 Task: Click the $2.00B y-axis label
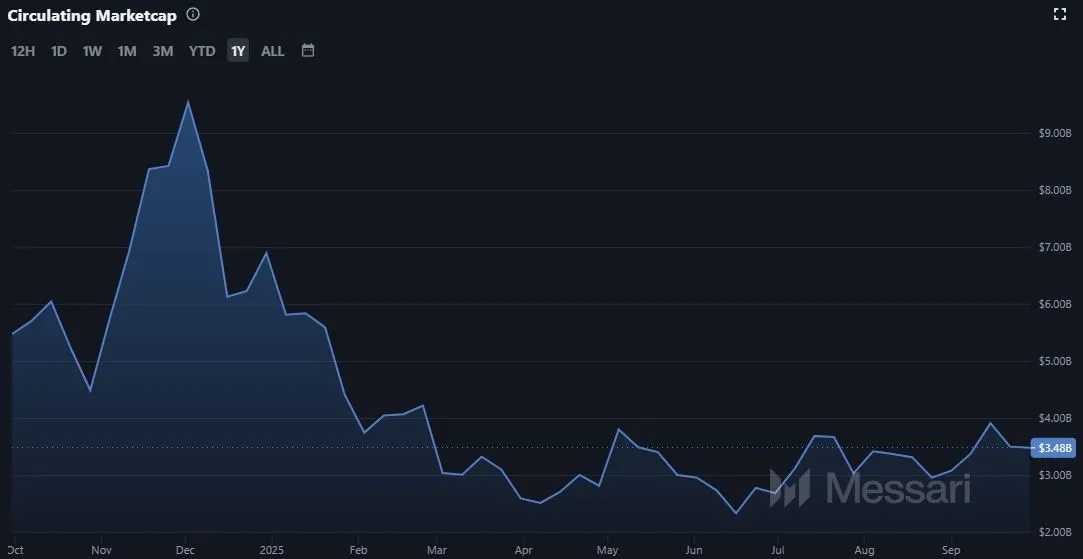point(1056,532)
